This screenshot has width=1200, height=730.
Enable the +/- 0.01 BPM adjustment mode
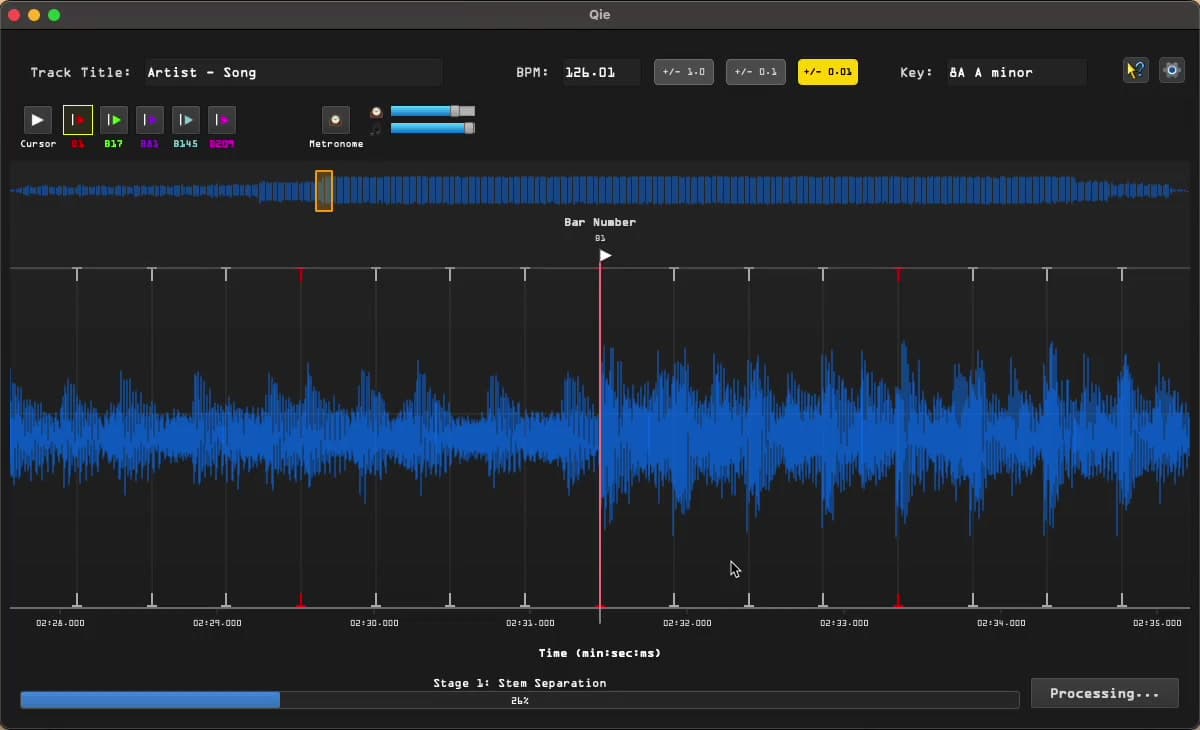tap(827, 72)
